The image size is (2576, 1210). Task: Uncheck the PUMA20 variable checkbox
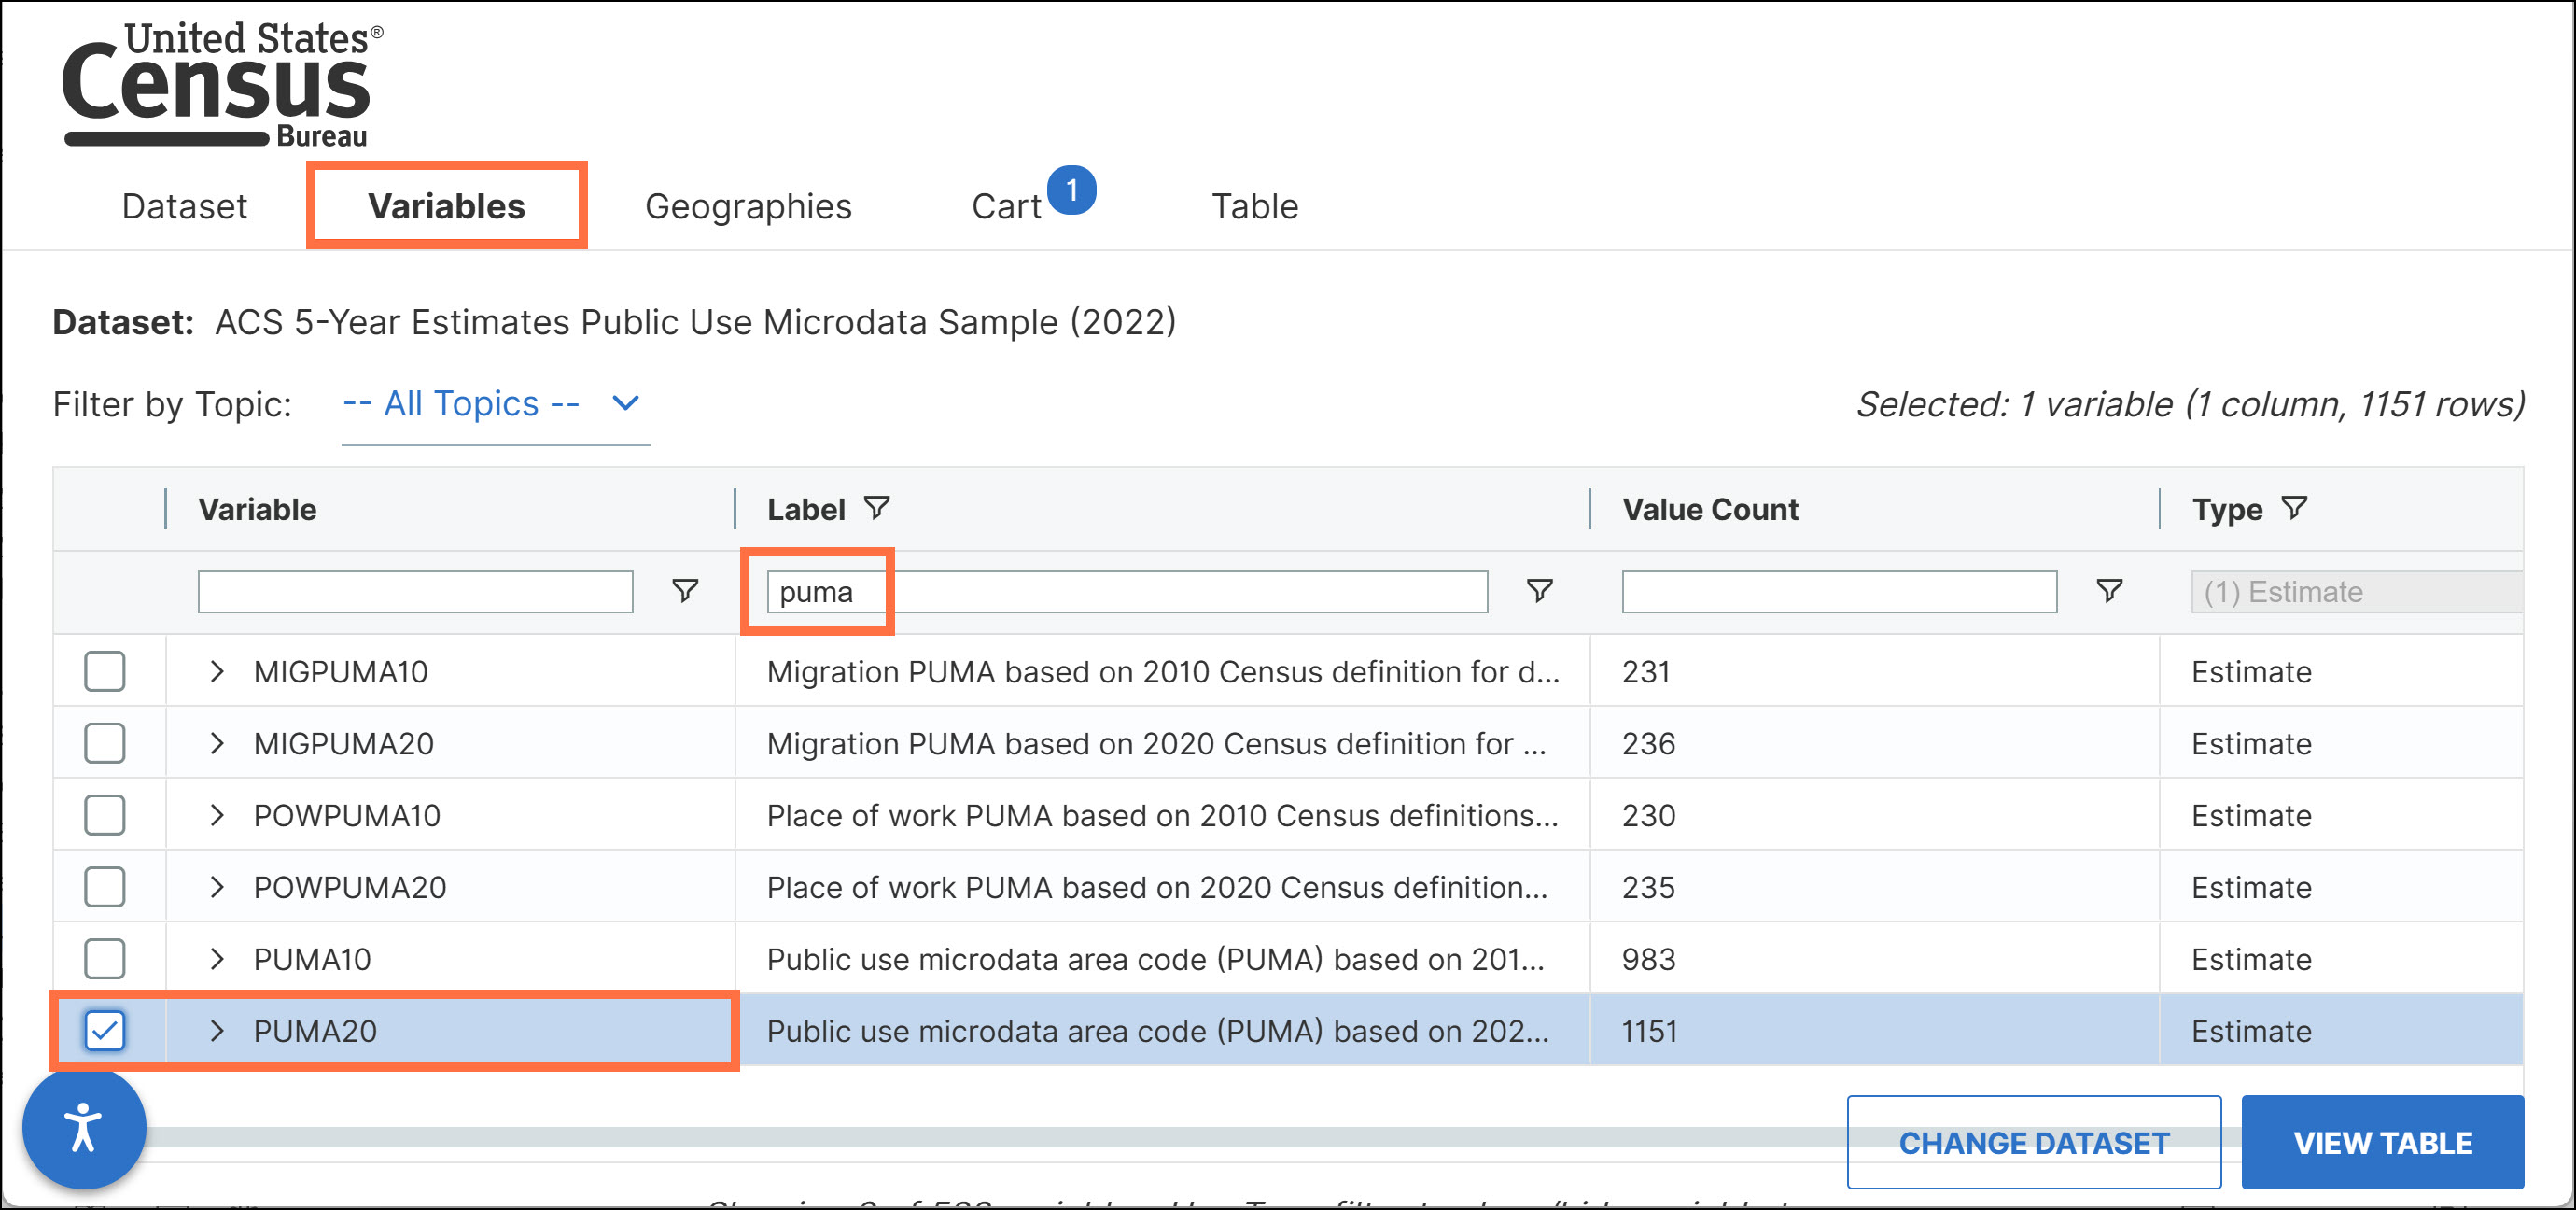click(x=104, y=1030)
